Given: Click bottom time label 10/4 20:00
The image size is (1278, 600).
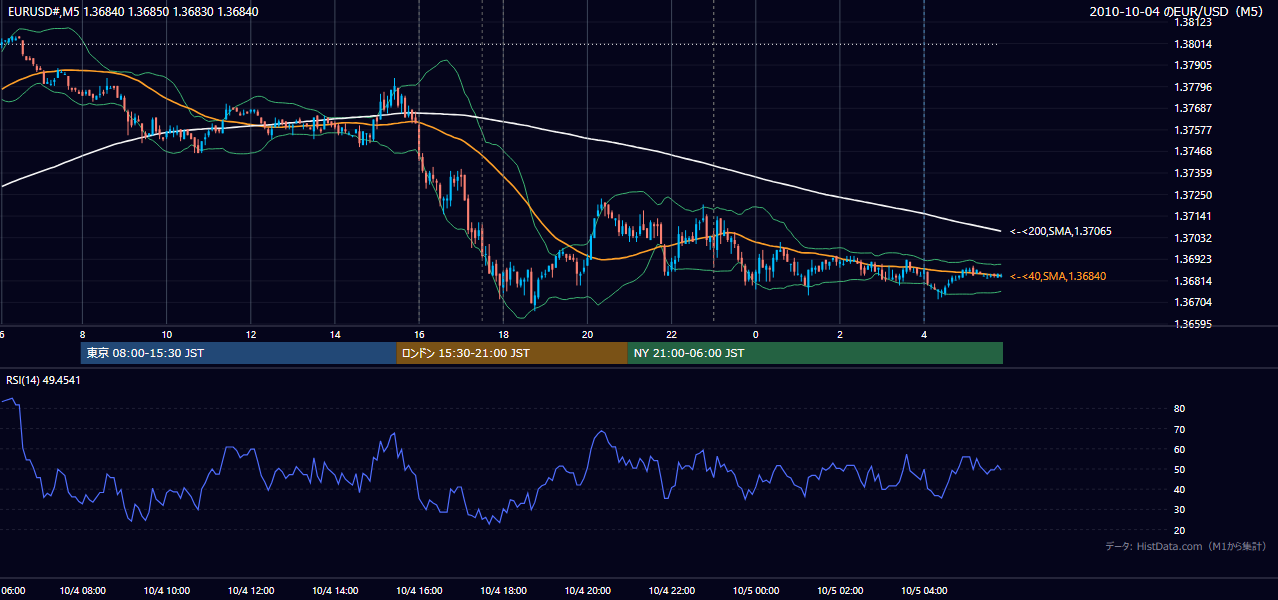Looking at the screenshot, I should pos(587,590).
